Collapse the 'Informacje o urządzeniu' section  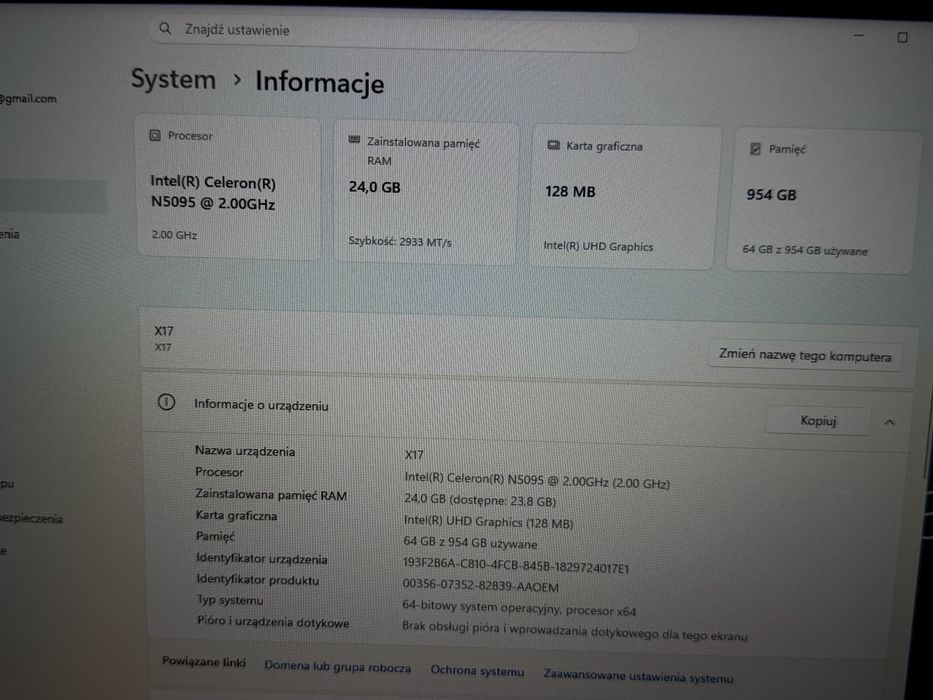coord(890,422)
